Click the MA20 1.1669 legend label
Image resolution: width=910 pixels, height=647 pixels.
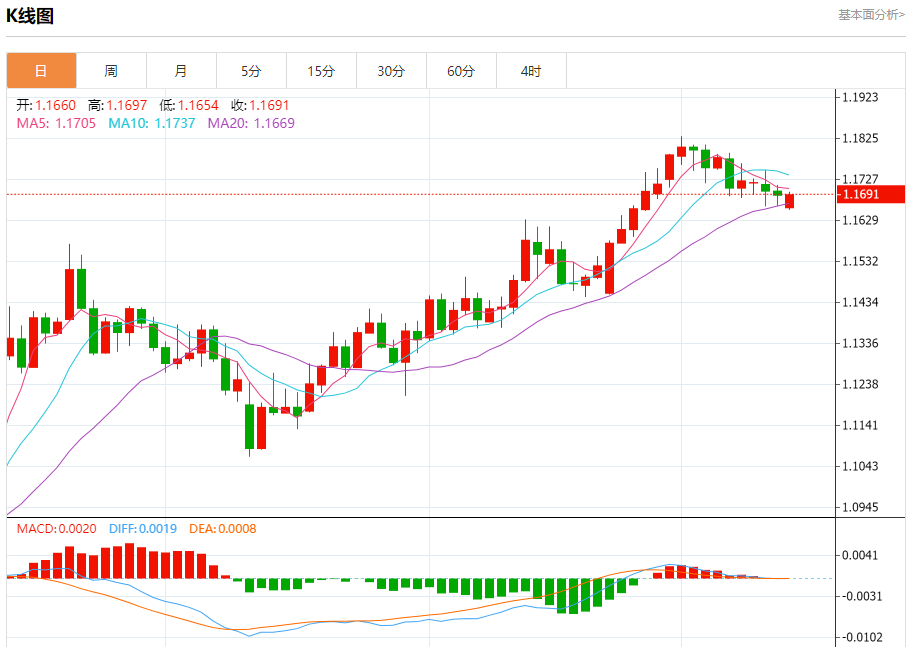[251, 123]
